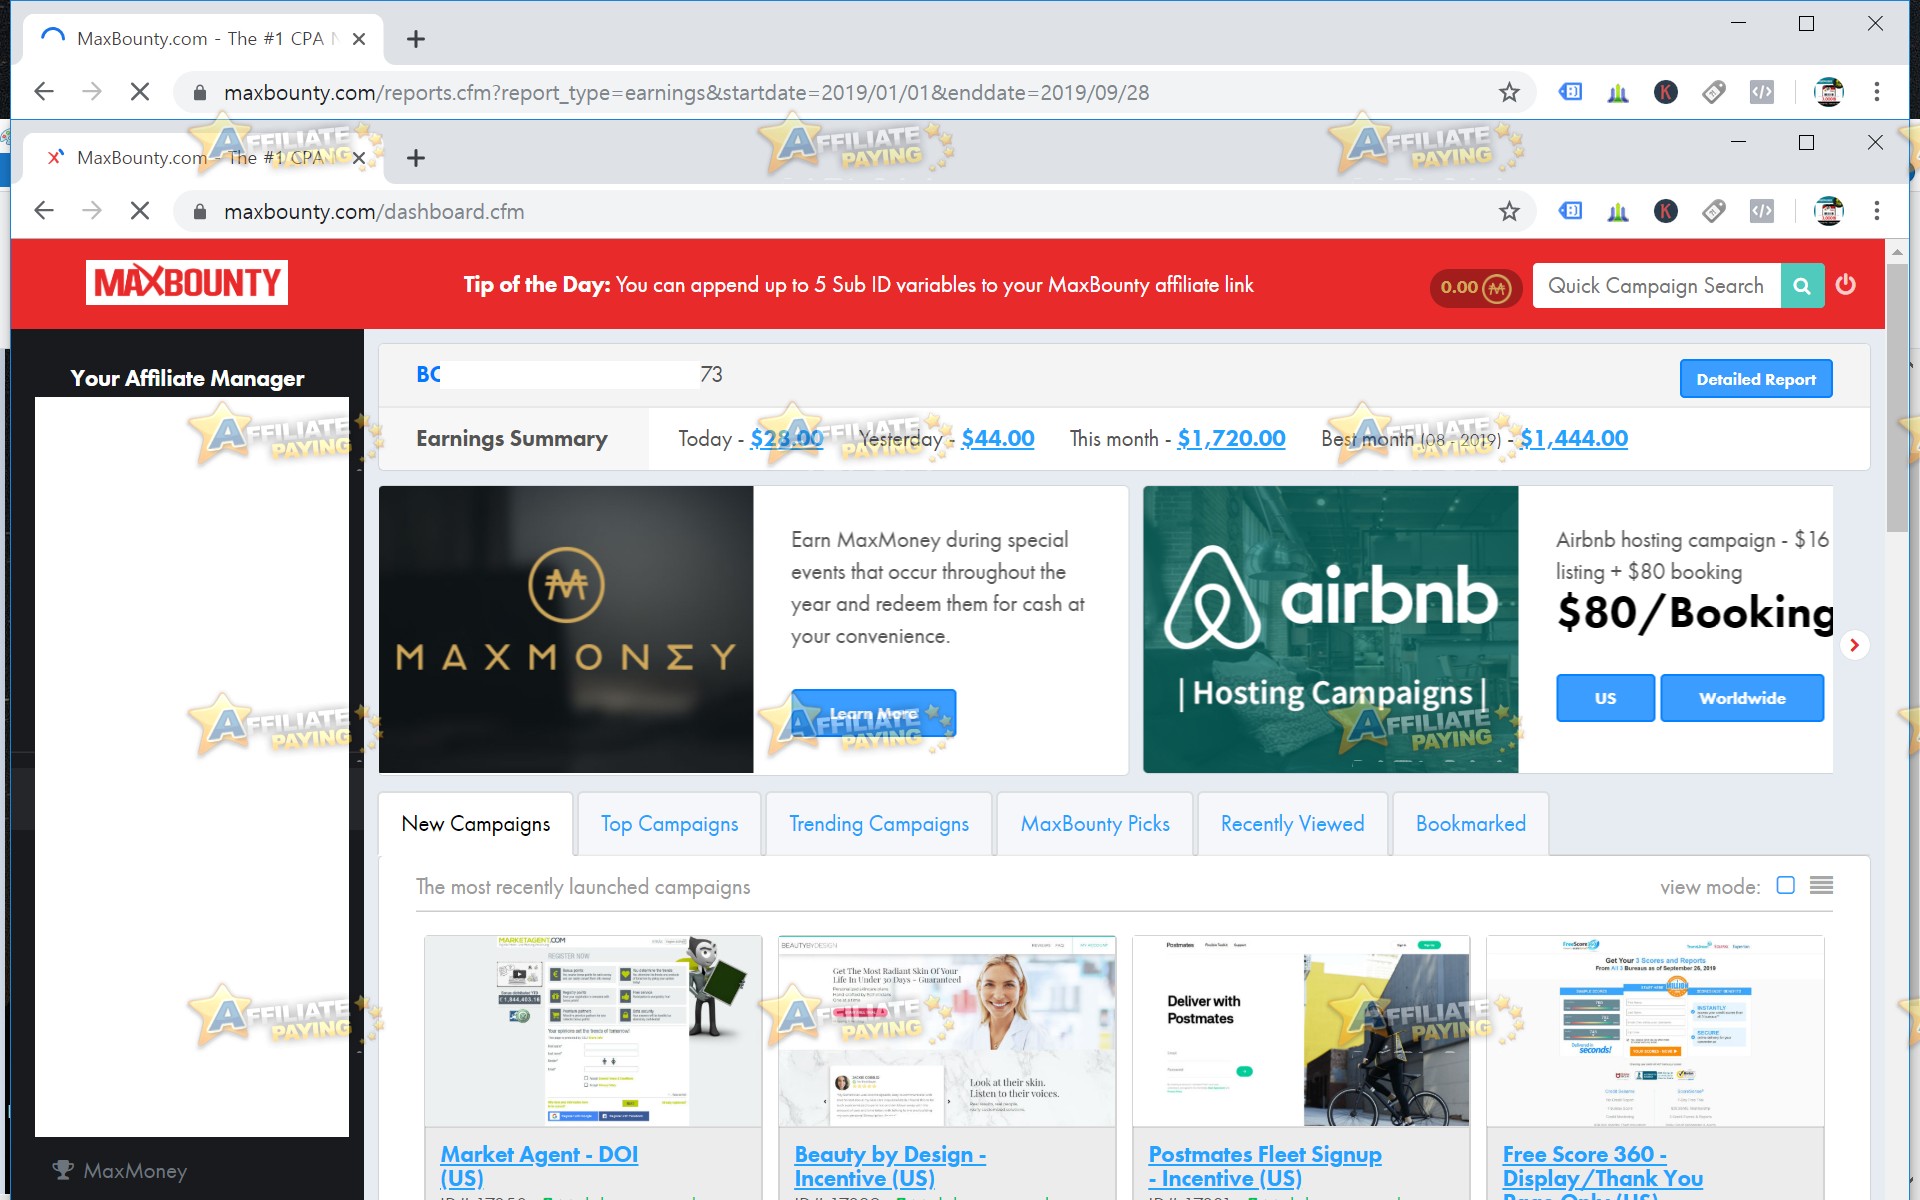Click the power logout icon in the red header
1920x1200 pixels.
[x=1846, y=285]
